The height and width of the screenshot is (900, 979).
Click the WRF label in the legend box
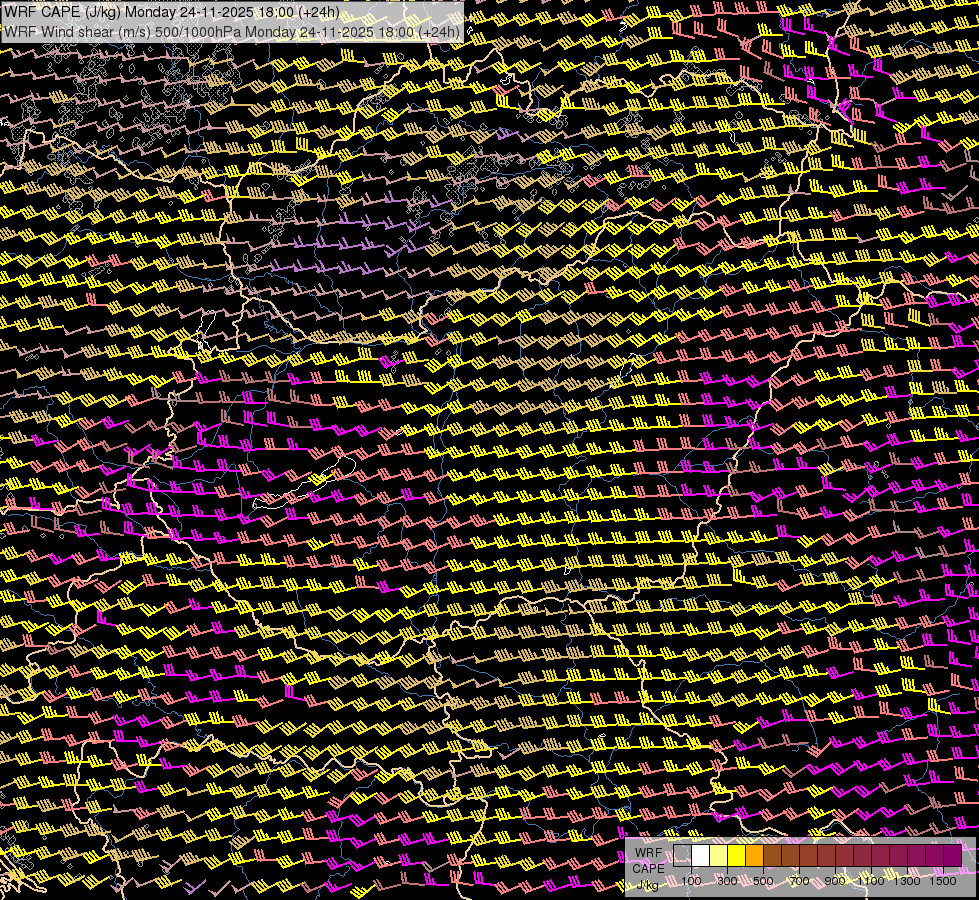click(648, 854)
